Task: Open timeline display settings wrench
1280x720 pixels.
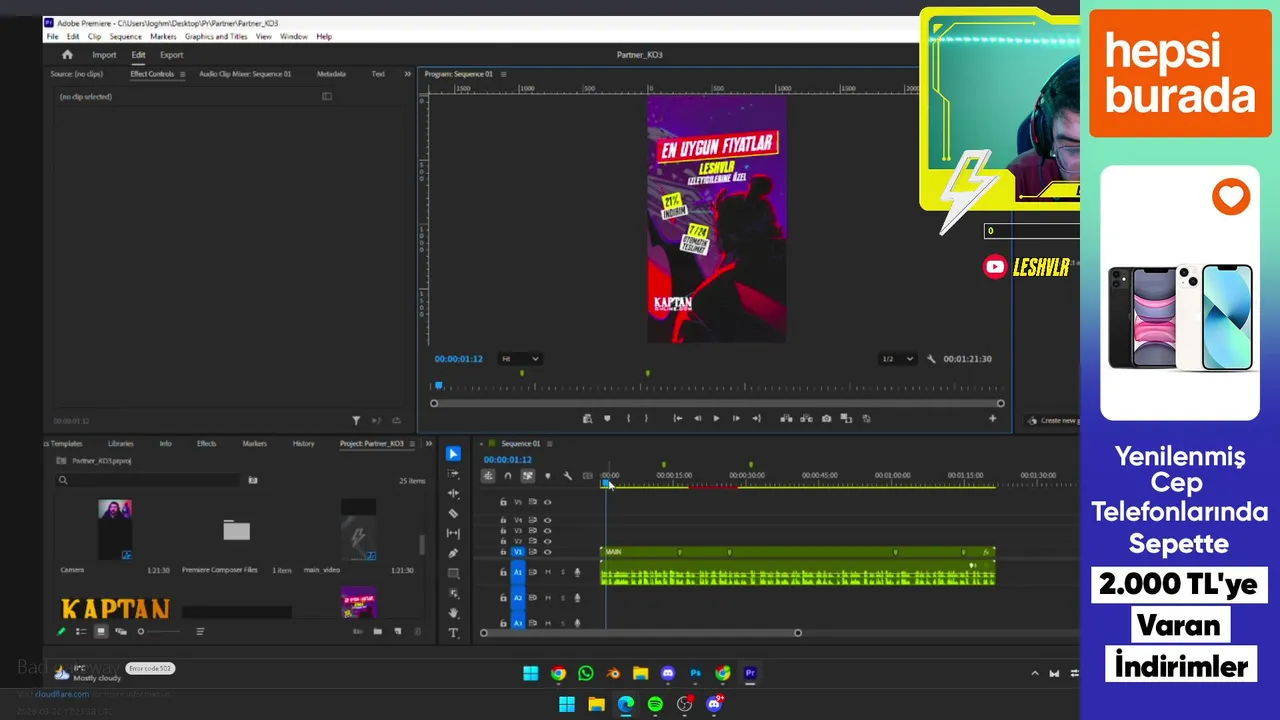Action: click(x=567, y=476)
